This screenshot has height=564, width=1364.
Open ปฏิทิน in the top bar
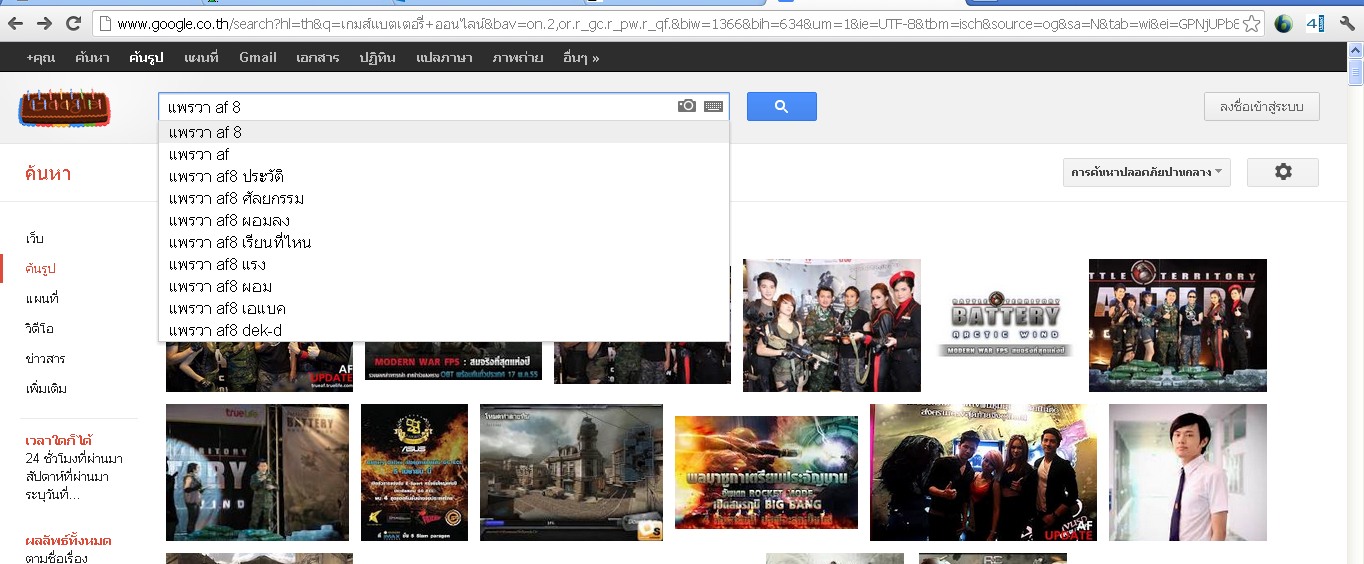[378, 58]
